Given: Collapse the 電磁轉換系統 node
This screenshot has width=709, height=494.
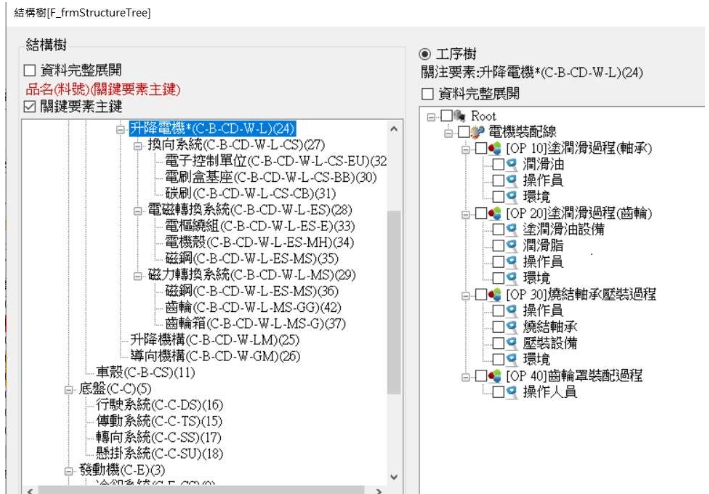Looking at the screenshot, I should (x=137, y=211).
